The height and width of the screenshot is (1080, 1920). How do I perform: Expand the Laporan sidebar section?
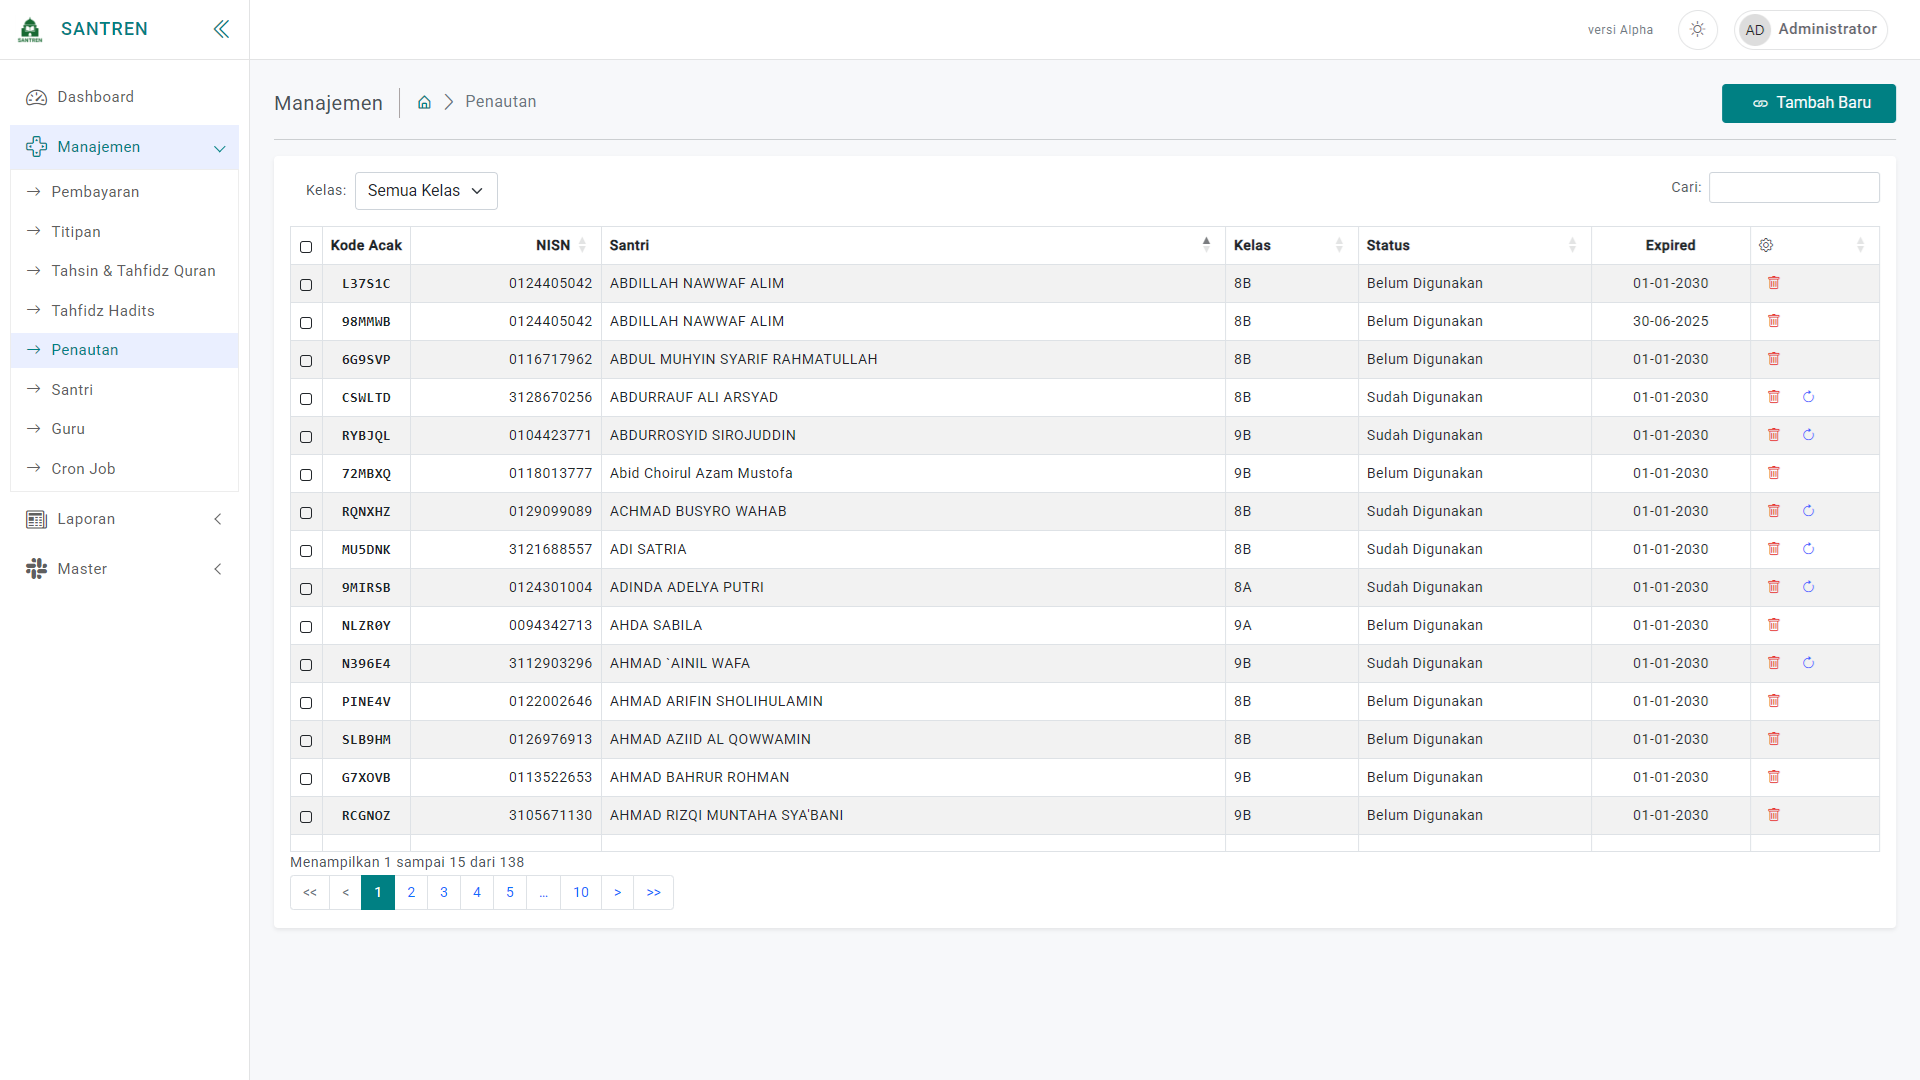point(124,519)
